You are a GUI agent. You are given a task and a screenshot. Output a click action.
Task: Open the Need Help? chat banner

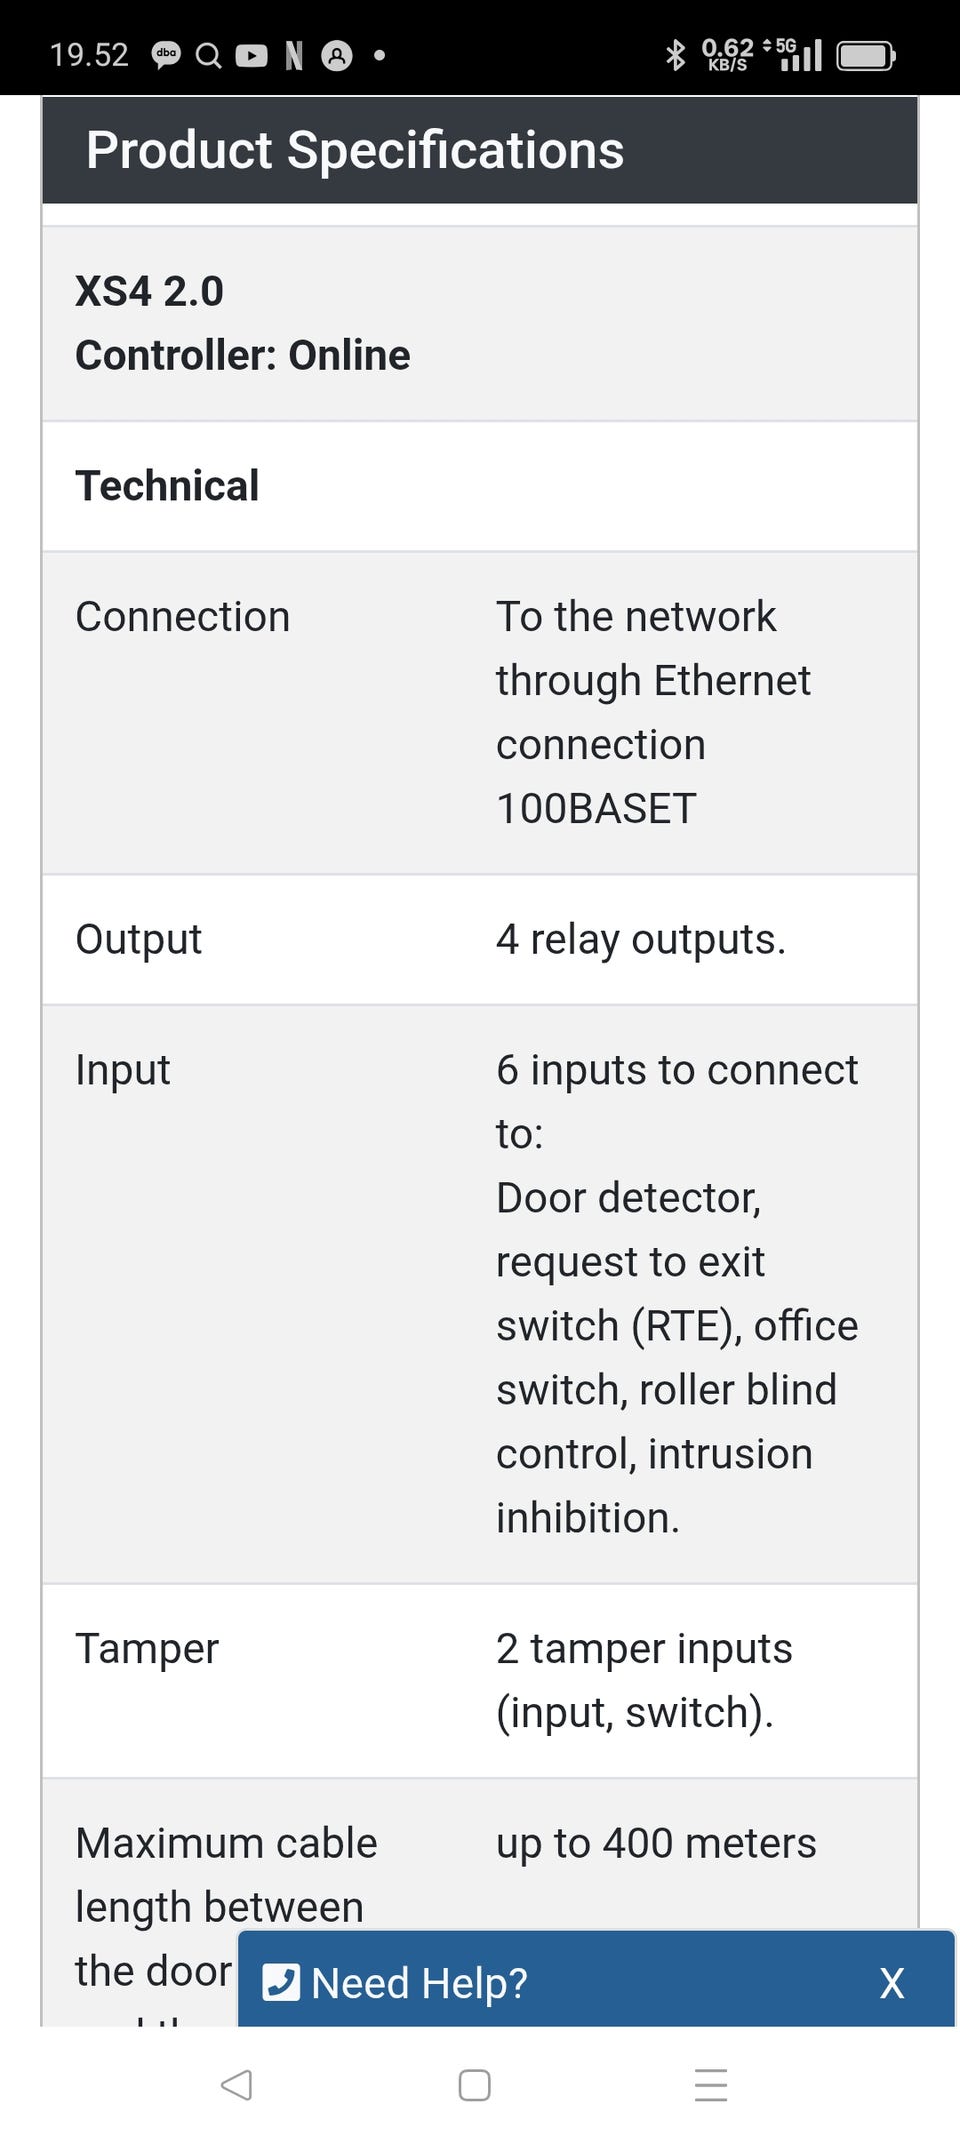[420, 1982]
